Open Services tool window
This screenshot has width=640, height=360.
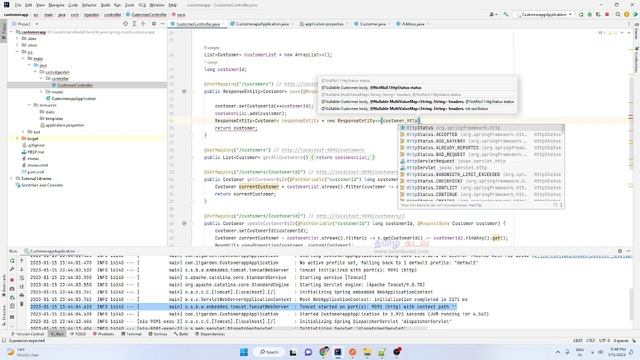[158, 334]
